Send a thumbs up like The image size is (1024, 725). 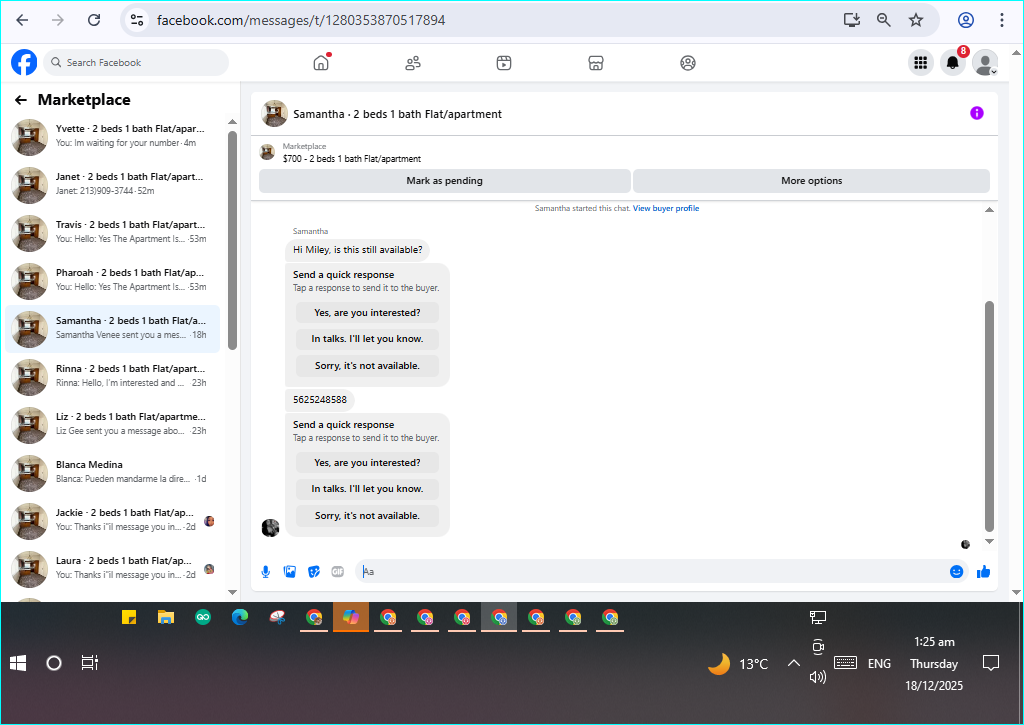[x=984, y=572]
